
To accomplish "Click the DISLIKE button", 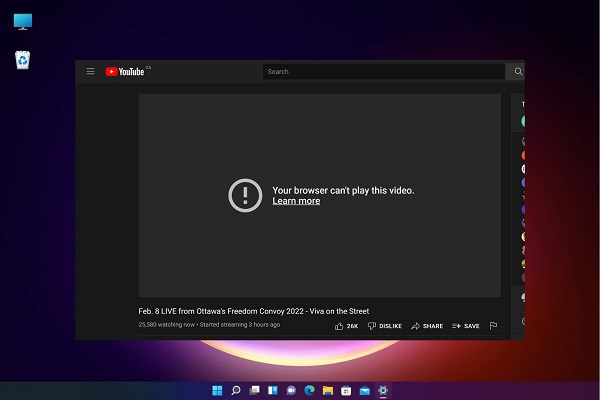I will pos(385,326).
